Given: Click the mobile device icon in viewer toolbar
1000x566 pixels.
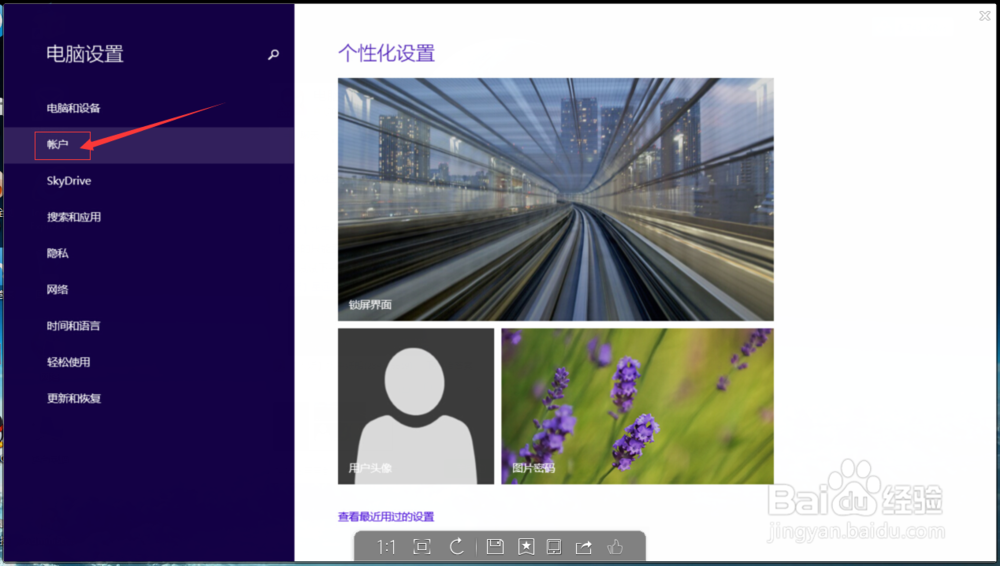Looking at the screenshot, I should [x=554, y=547].
